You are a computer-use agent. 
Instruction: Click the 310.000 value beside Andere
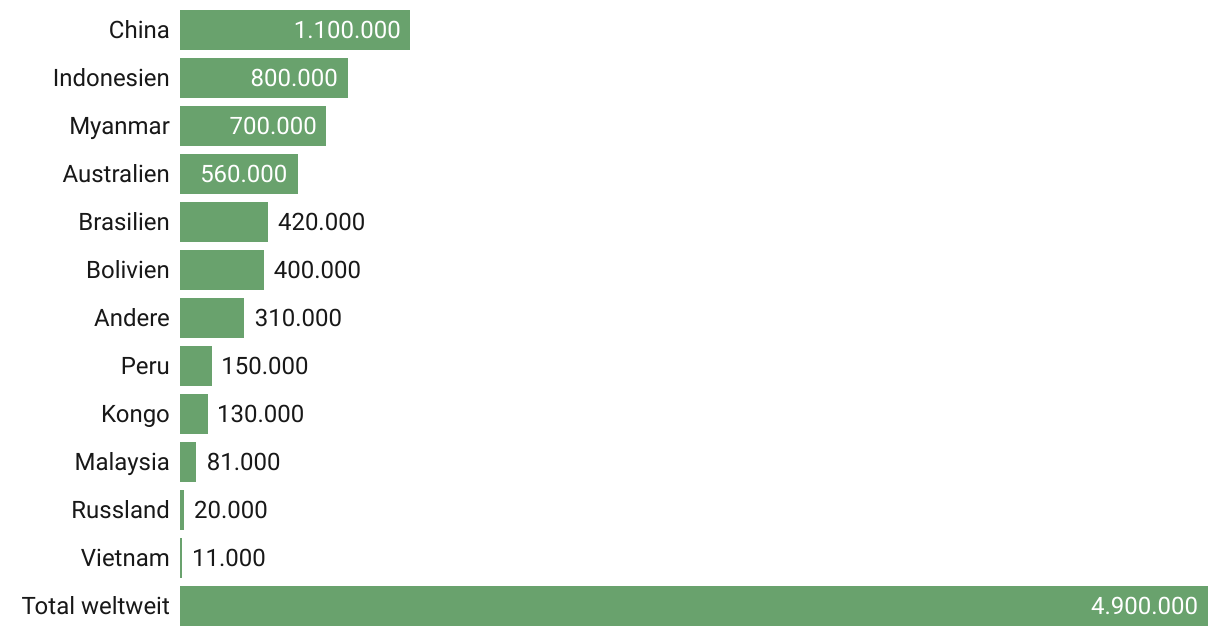pos(298,318)
